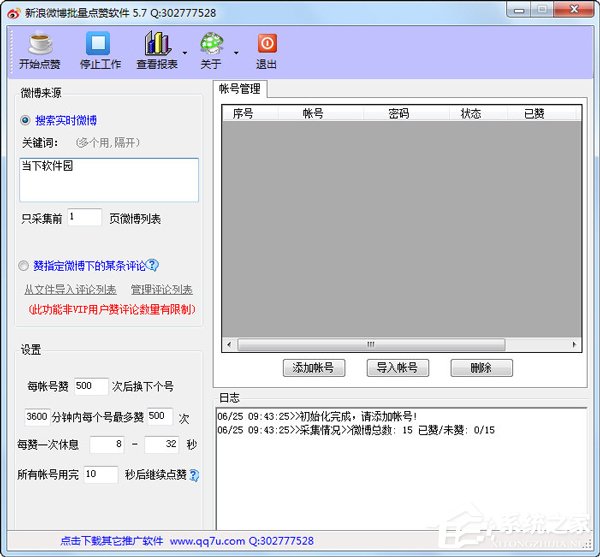
Task: Click log line 采集情况>>微博总数: 15
Action: point(356,430)
